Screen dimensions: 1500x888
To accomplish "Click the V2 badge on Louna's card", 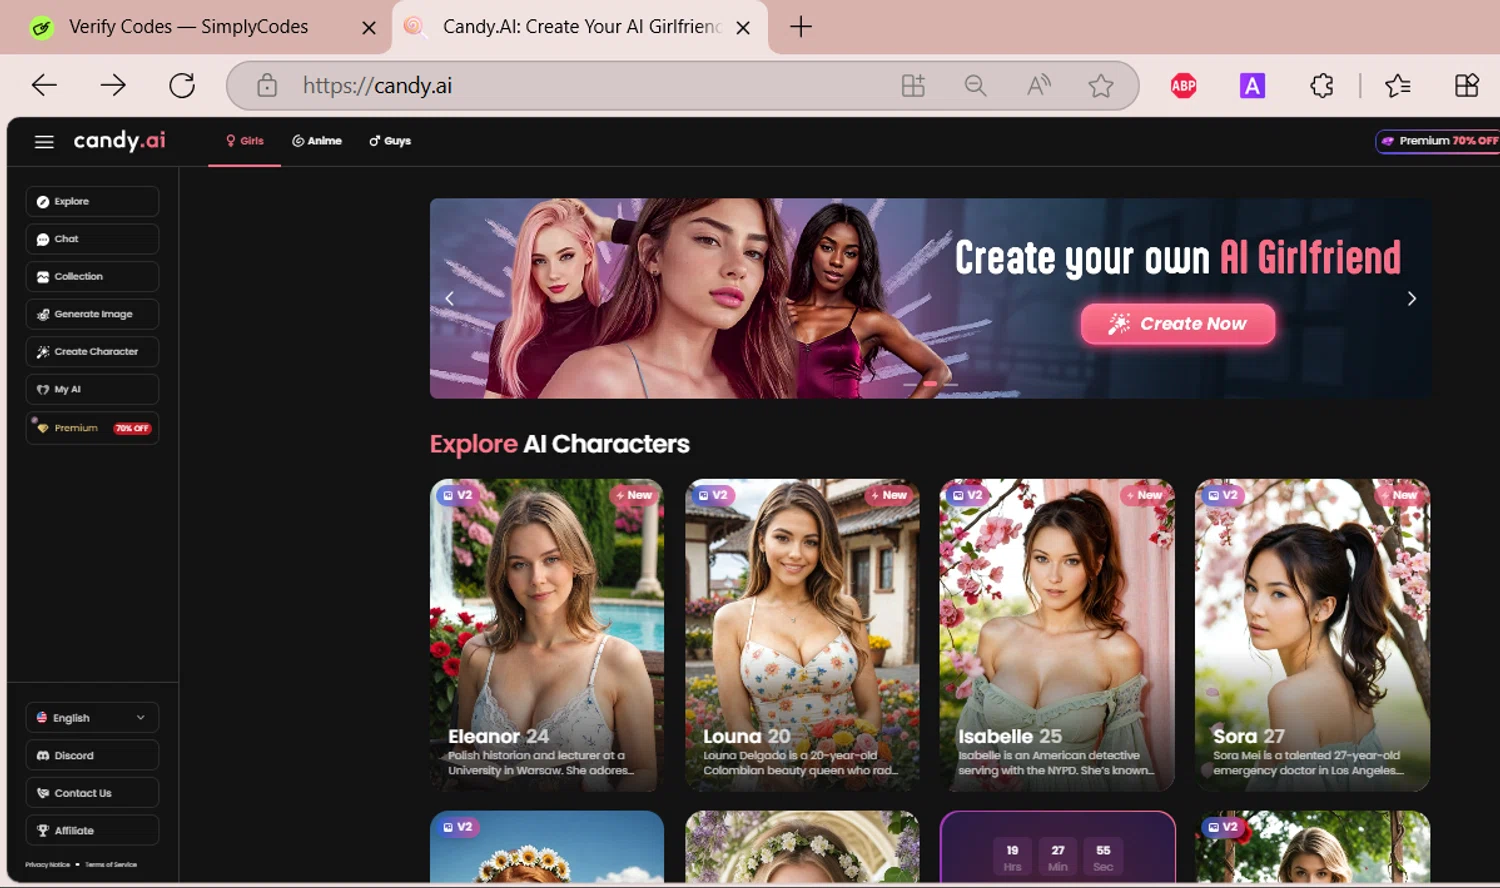I will pyautogui.click(x=712, y=495).
